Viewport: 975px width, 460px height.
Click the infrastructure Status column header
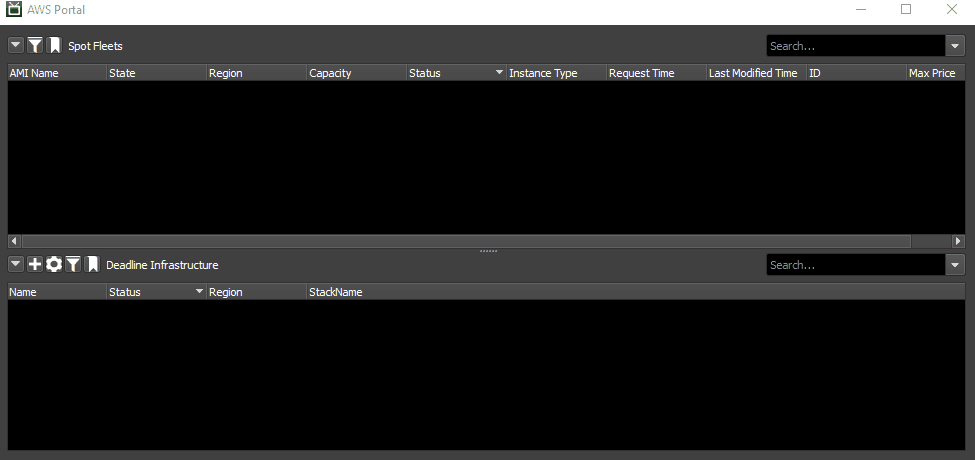pyautogui.click(x=157, y=292)
